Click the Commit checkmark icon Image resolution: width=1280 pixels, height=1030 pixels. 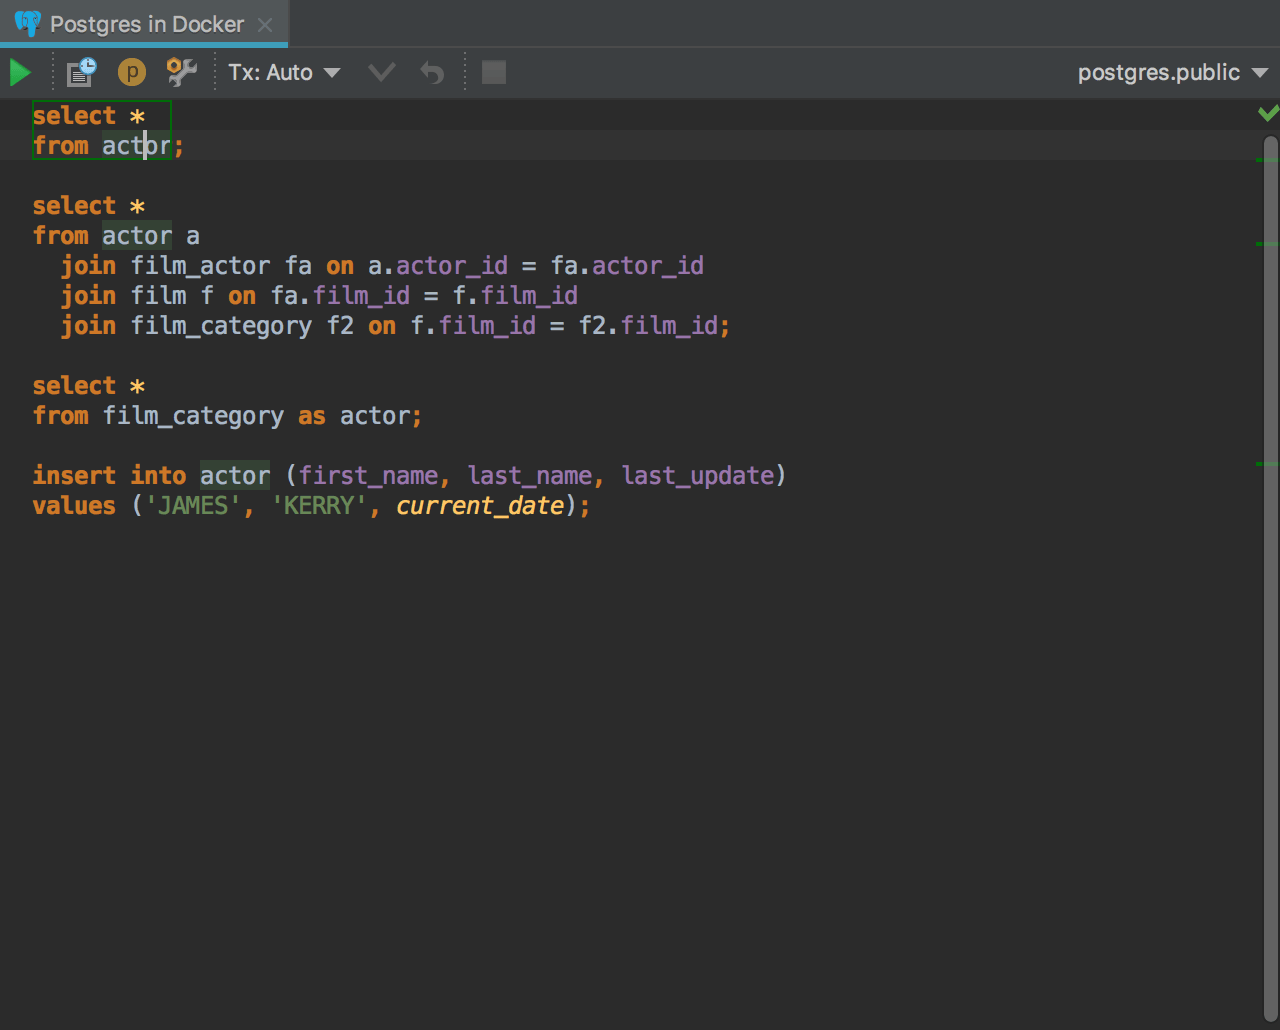(x=381, y=73)
